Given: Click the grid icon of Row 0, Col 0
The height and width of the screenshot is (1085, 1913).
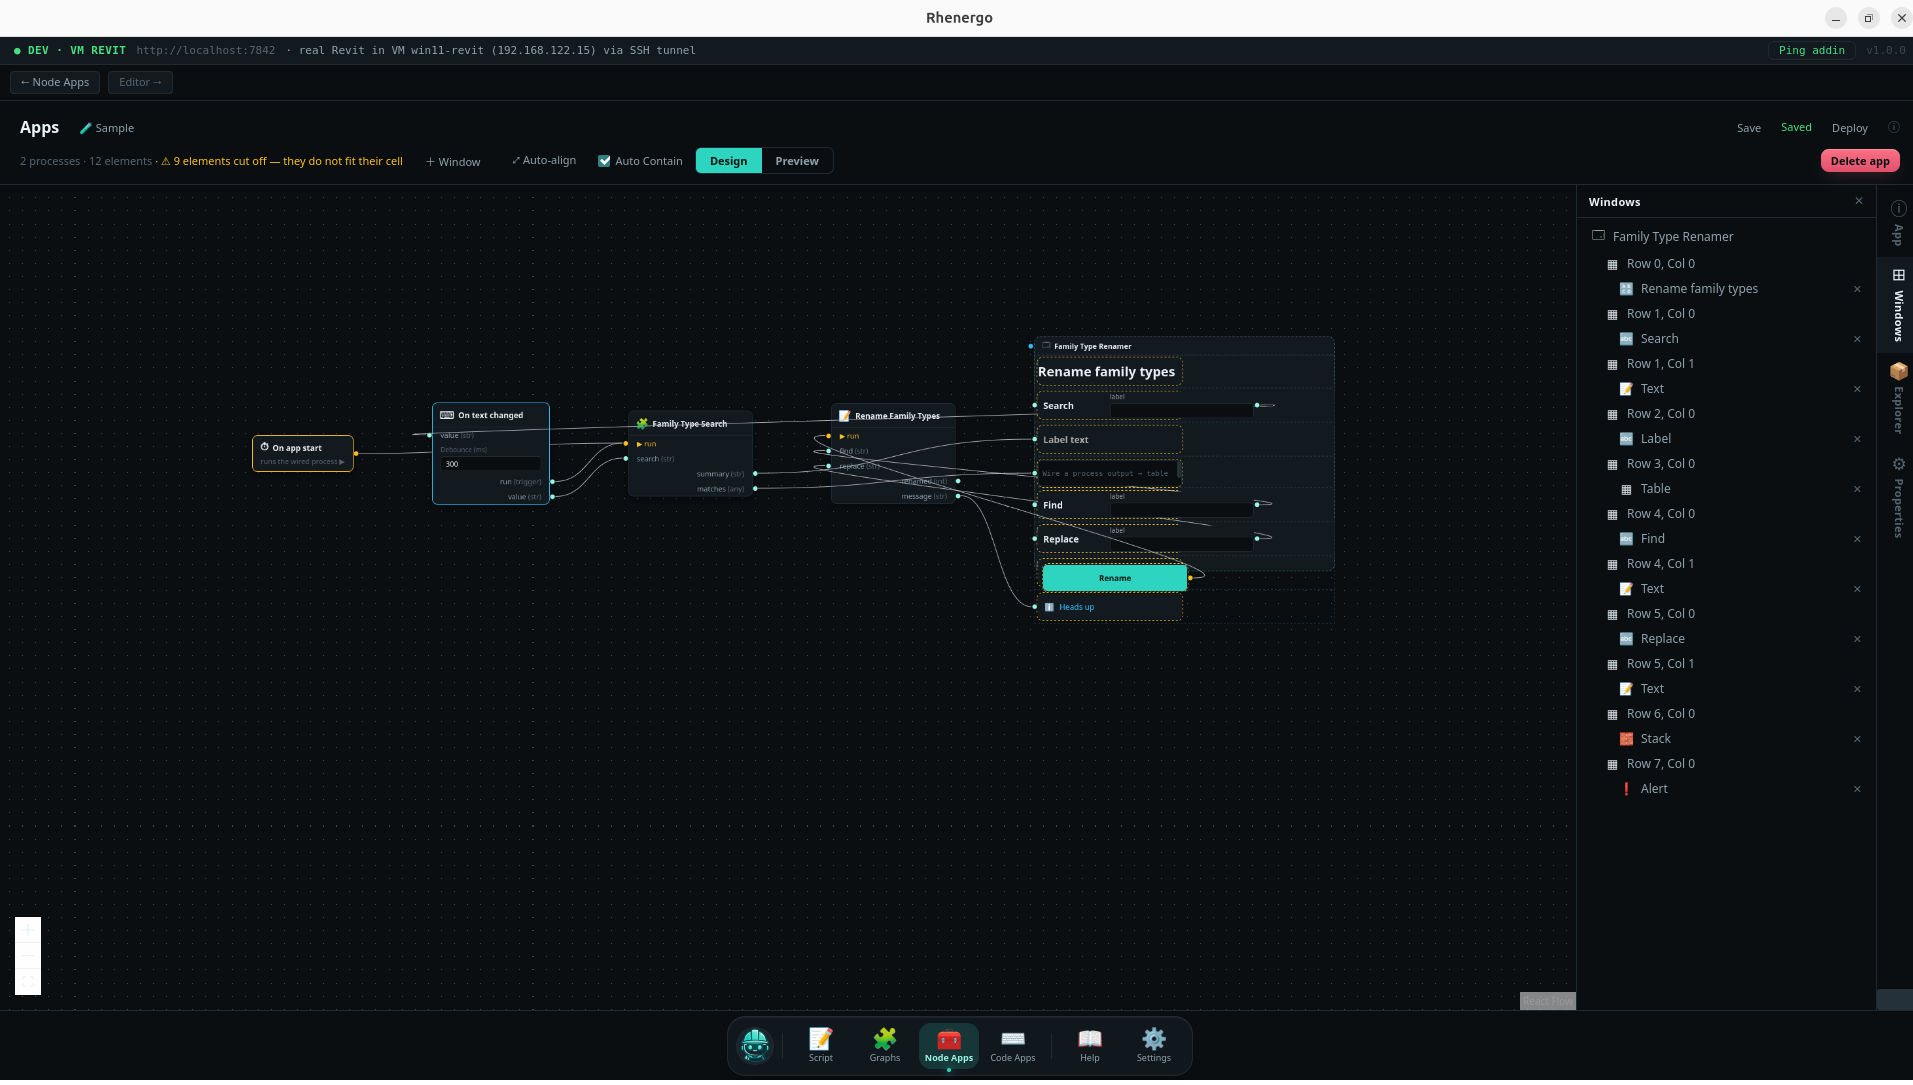Looking at the screenshot, I should tap(1612, 264).
